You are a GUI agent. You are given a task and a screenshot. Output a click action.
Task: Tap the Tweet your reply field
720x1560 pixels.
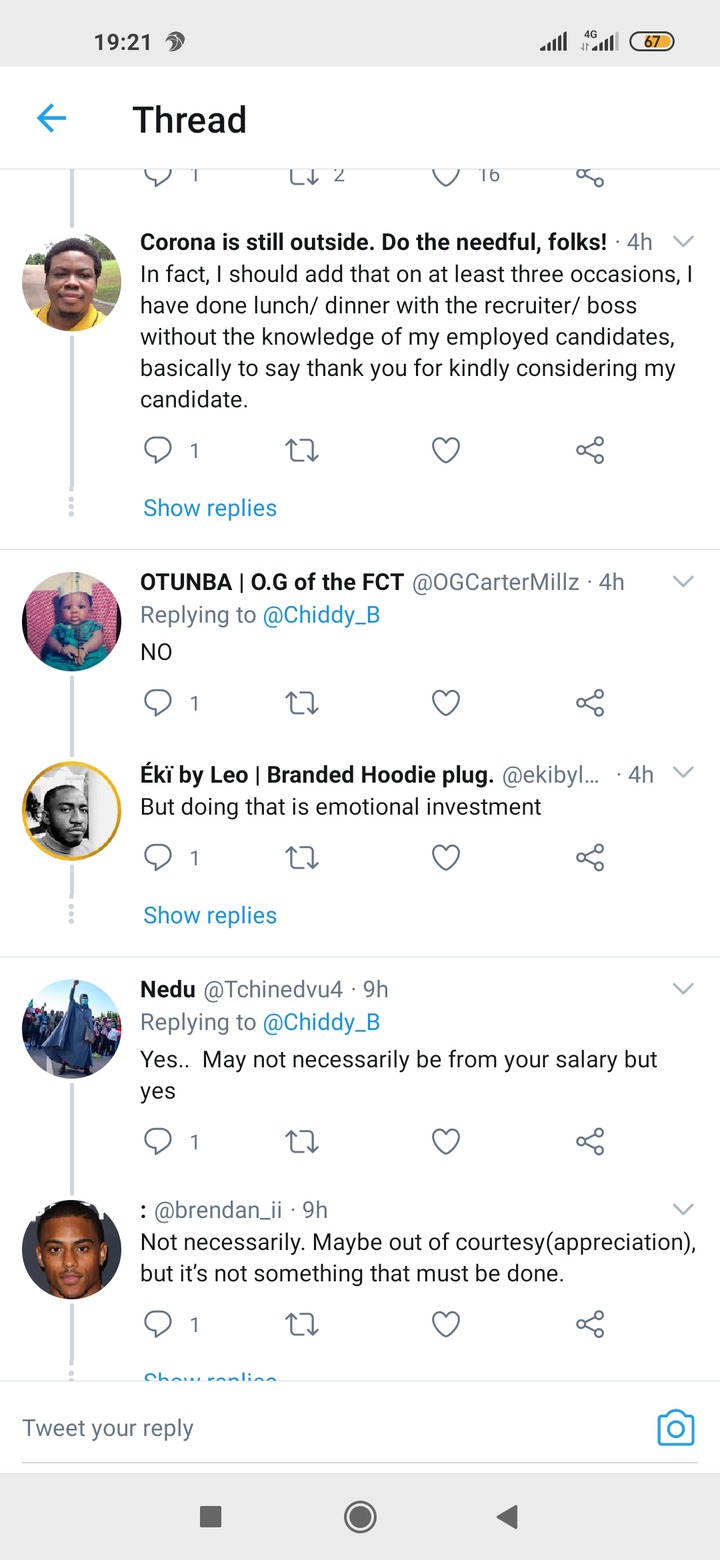[330, 1428]
